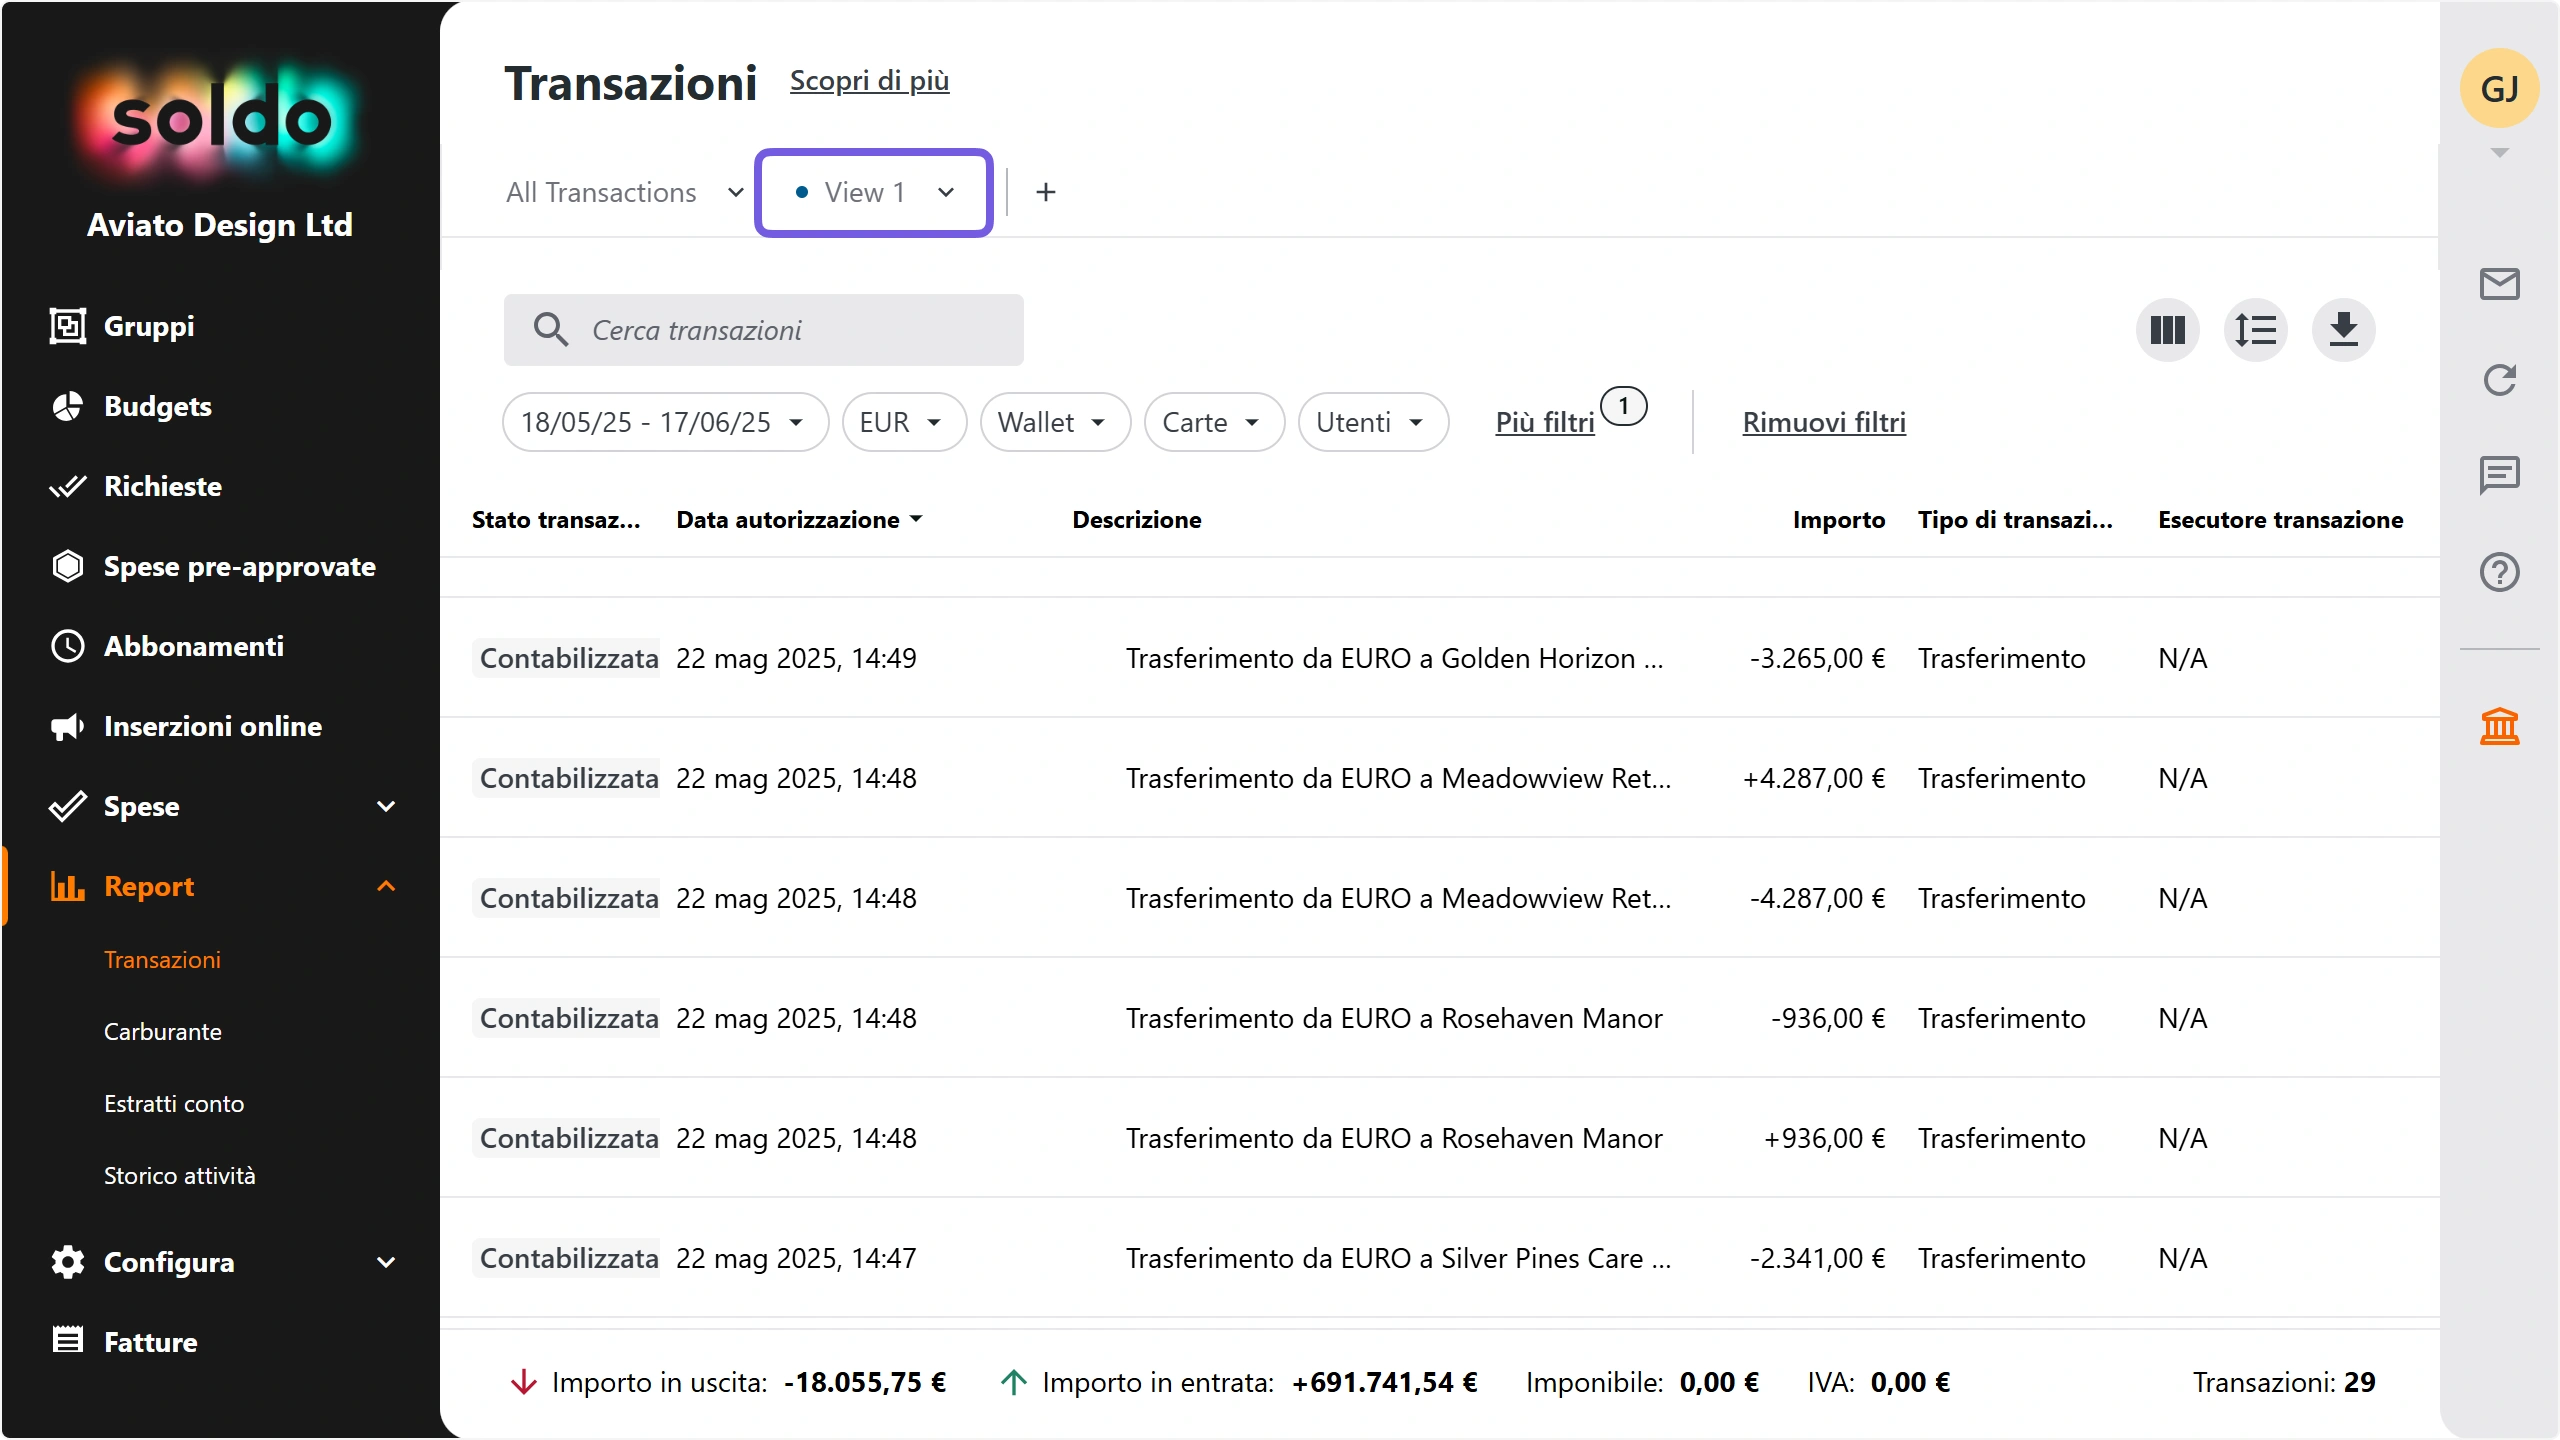Click the Importo in uscita total -18.055,75 €
The height and width of the screenshot is (1440, 2560).
[865, 1382]
